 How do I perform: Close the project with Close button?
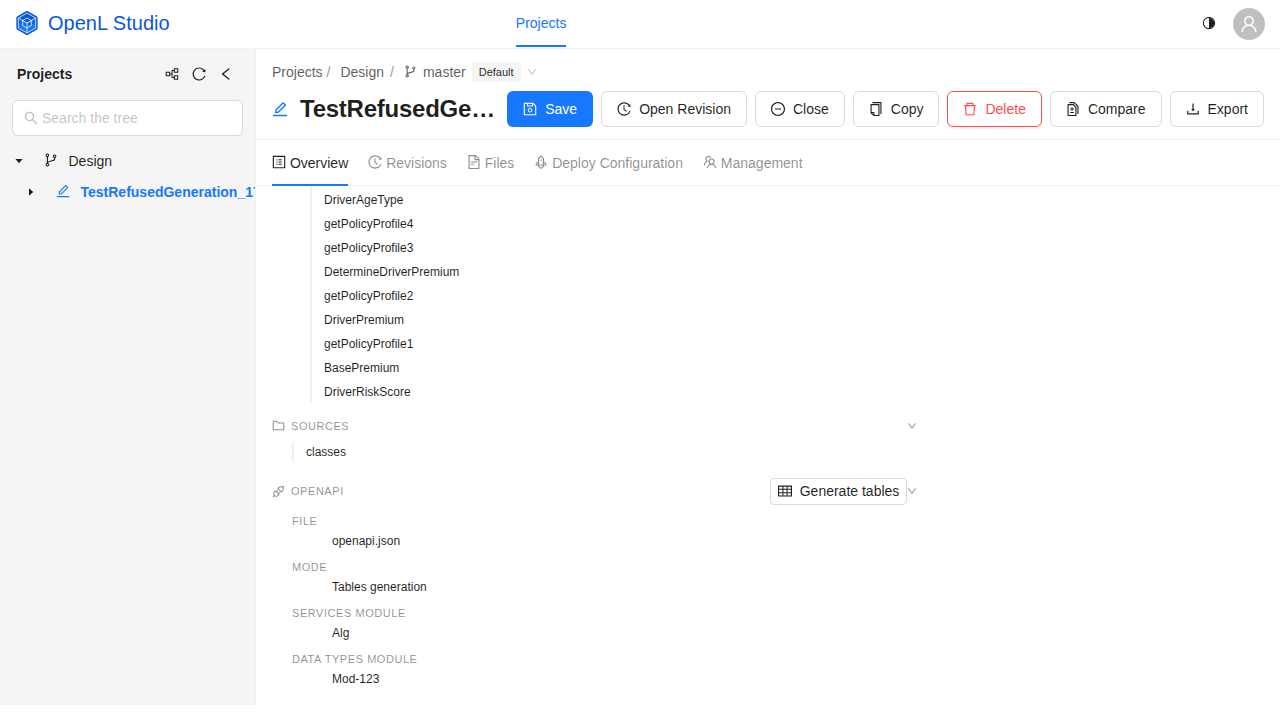tap(800, 109)
